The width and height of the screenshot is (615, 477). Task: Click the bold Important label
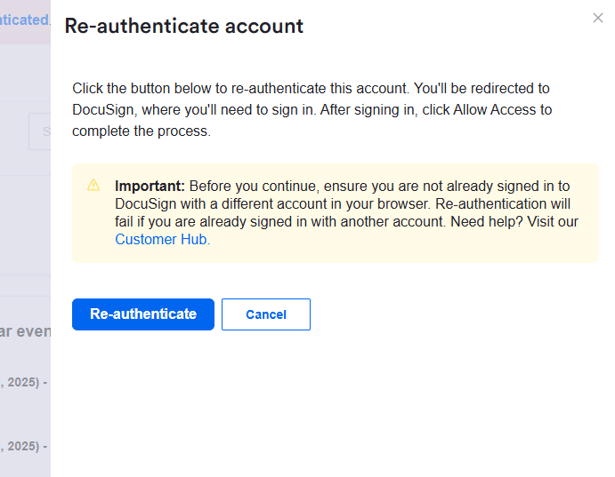tap(150, 186)
